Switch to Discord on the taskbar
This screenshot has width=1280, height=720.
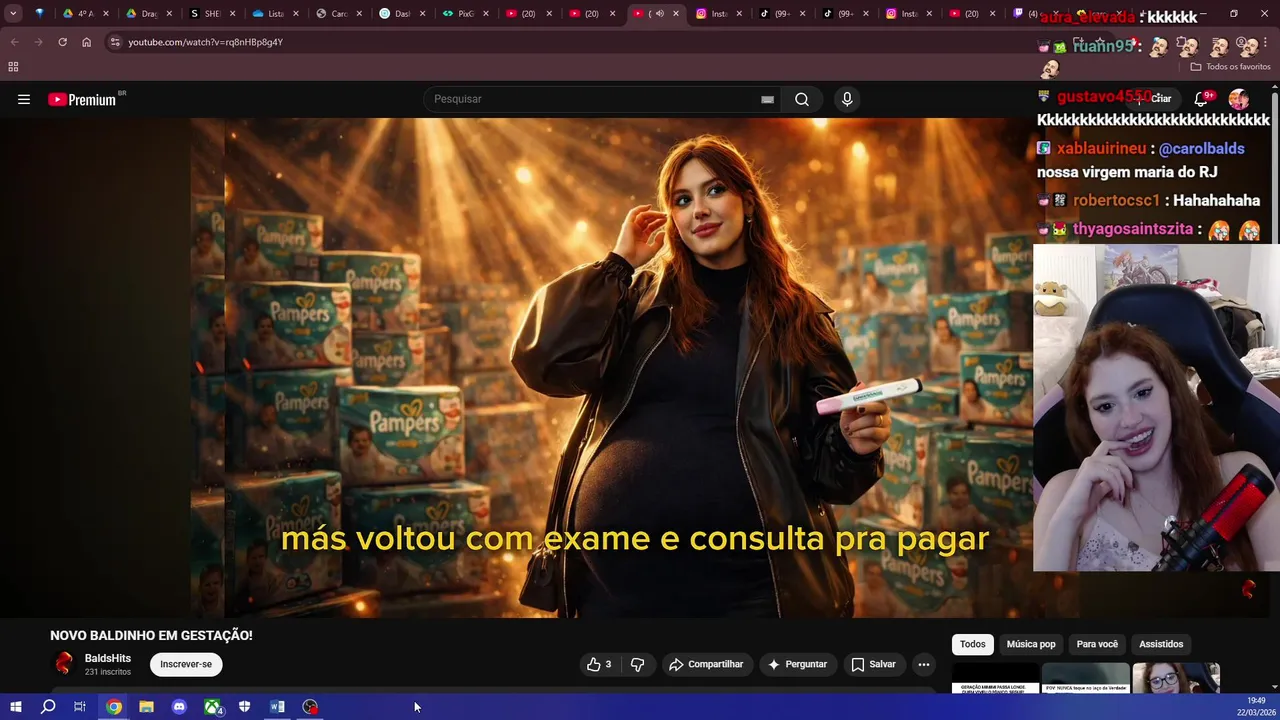coord(179,707)
